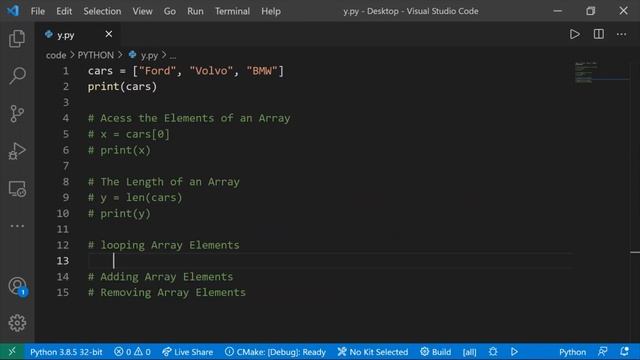Open Source Control view
Image resolution: width=640 pixels, height=360 pixels.
point(17,113)
